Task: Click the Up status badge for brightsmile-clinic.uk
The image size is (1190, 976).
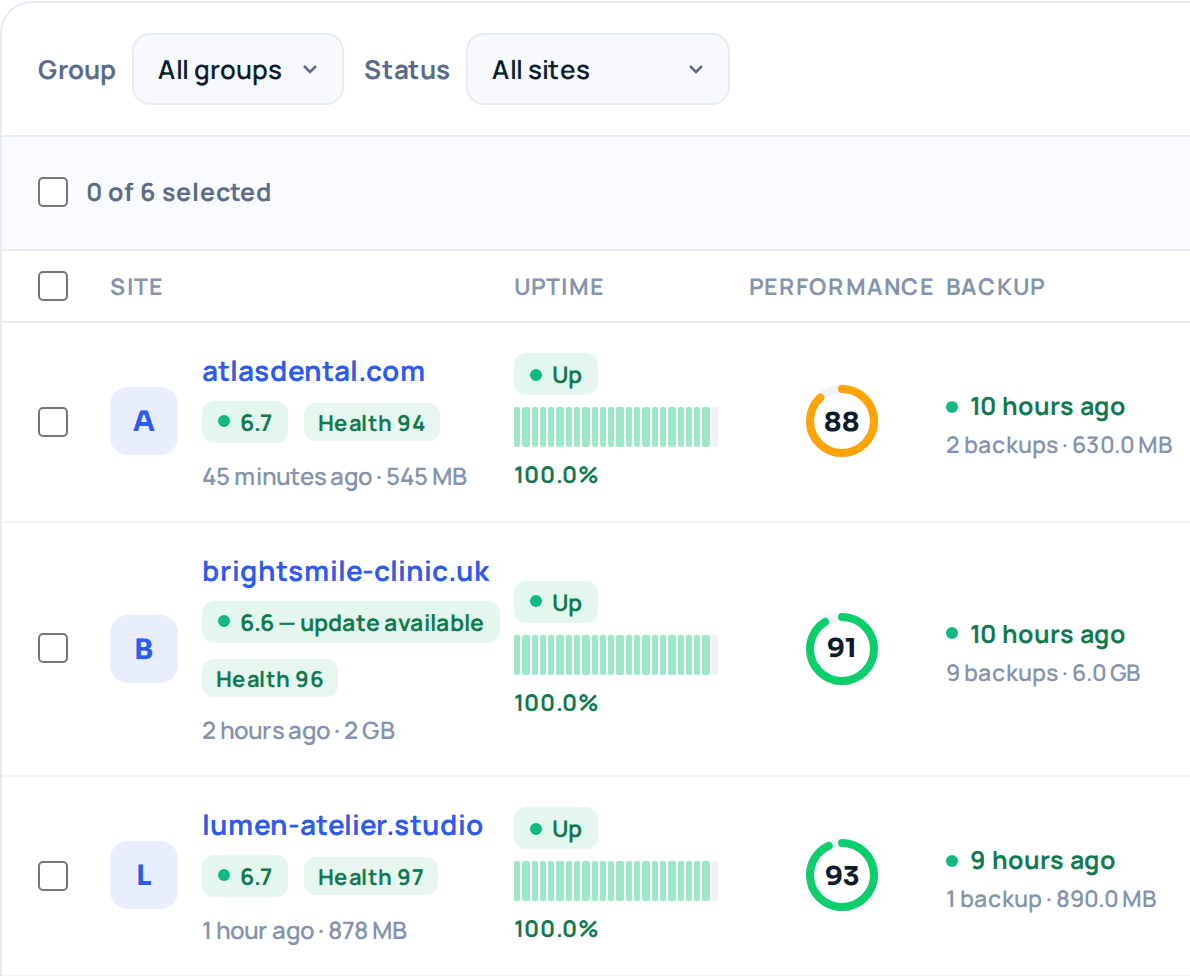Action: (556, 602)
